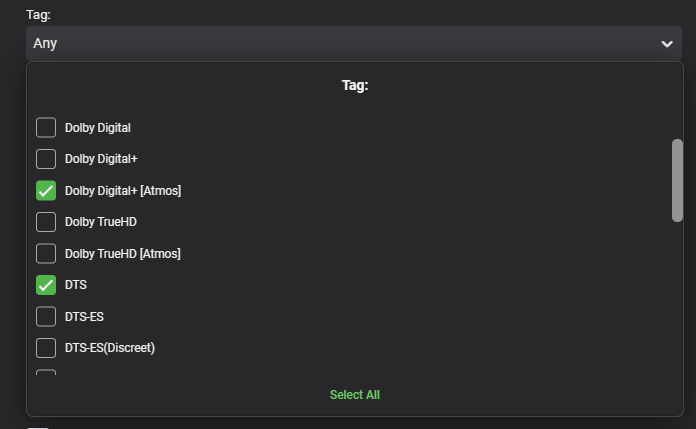Click the DTS-ES(Discreet) option label text
696x429 pixels.
coord(110,348)
